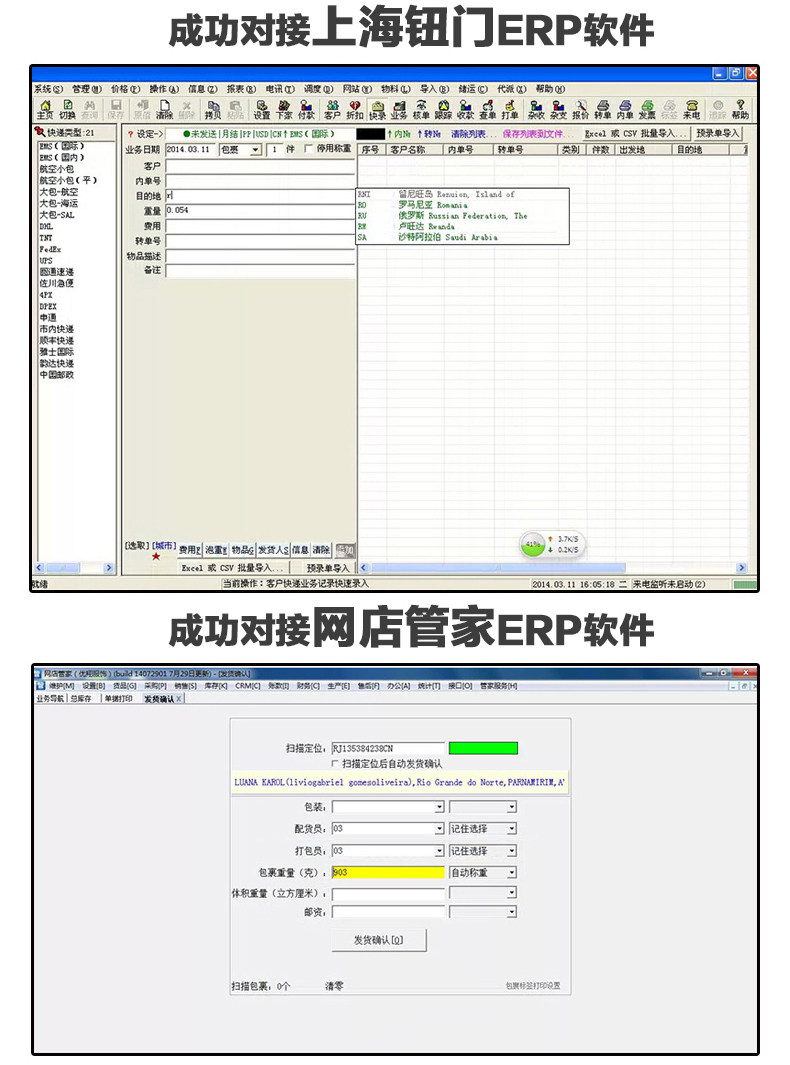Choose 俄罗斯 Russian Federation suggestion

(x=462, y=216)
